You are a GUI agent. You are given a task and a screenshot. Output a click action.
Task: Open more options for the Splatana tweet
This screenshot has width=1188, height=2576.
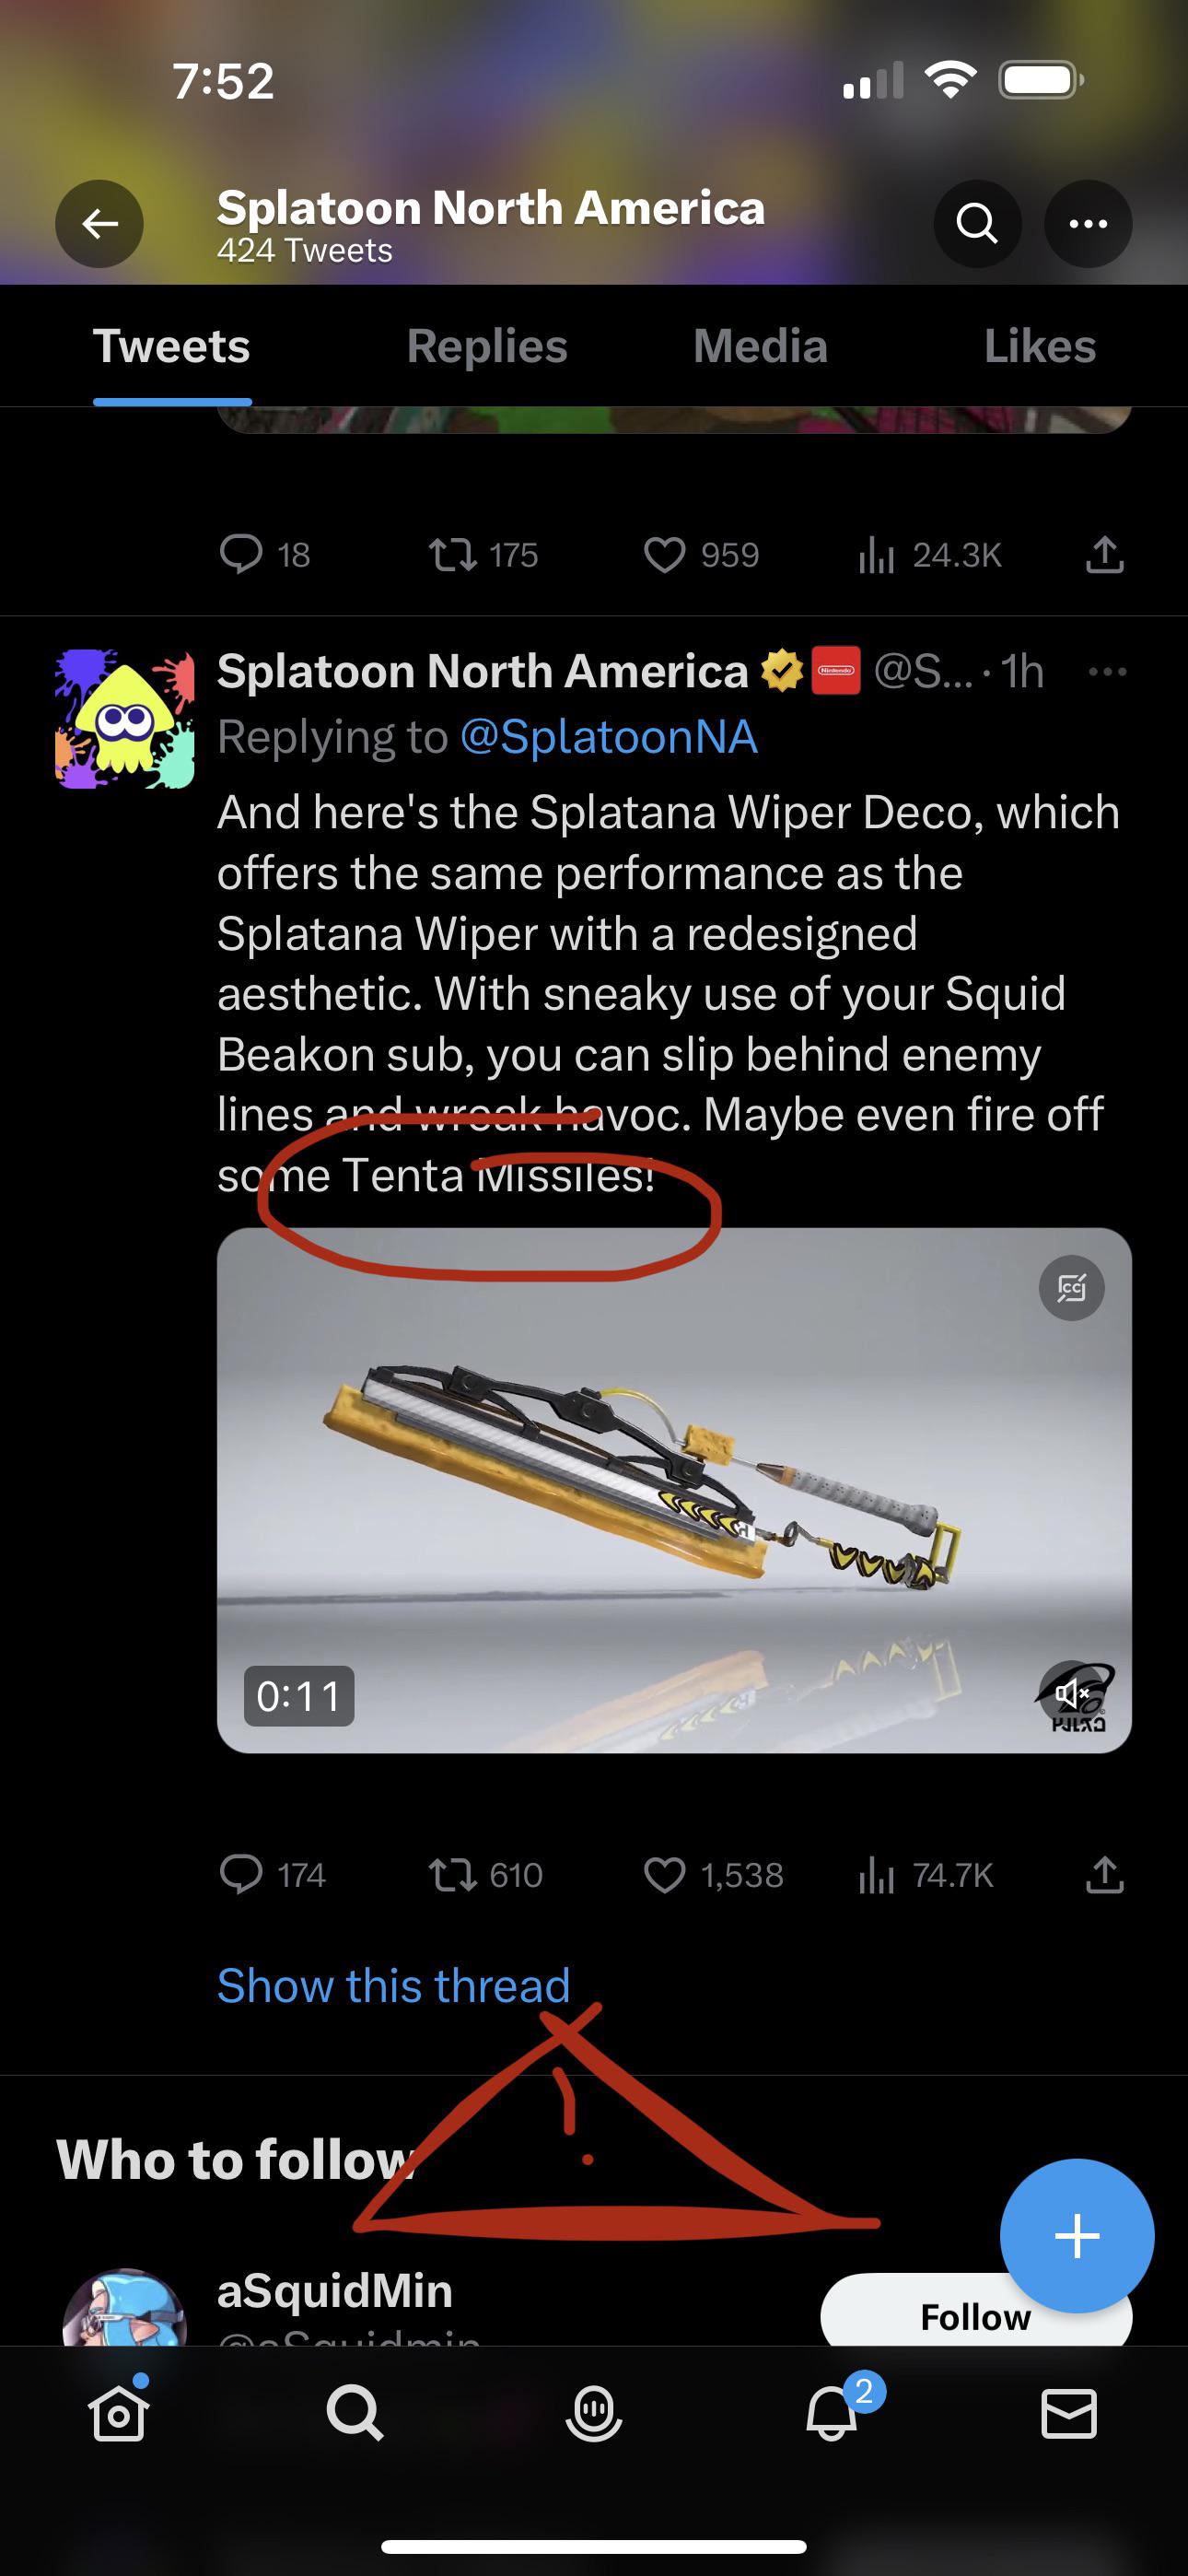(1107, 672)
